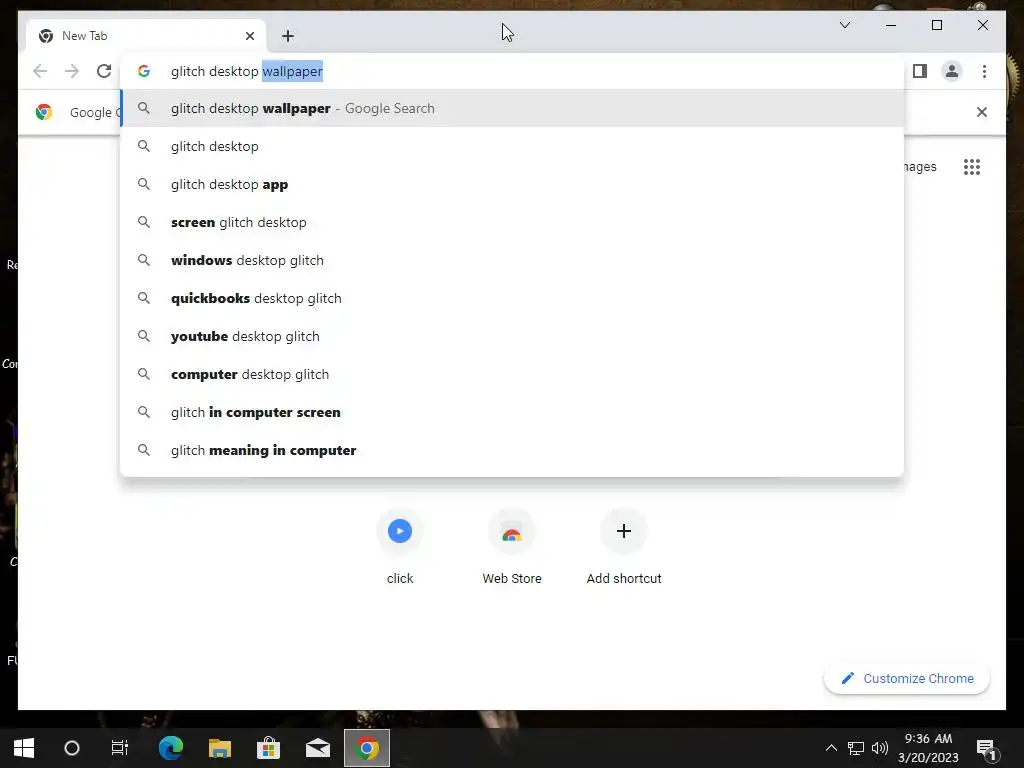Go forward with the forward arrow
The image size is (1024, 768).
coord(72,71)
